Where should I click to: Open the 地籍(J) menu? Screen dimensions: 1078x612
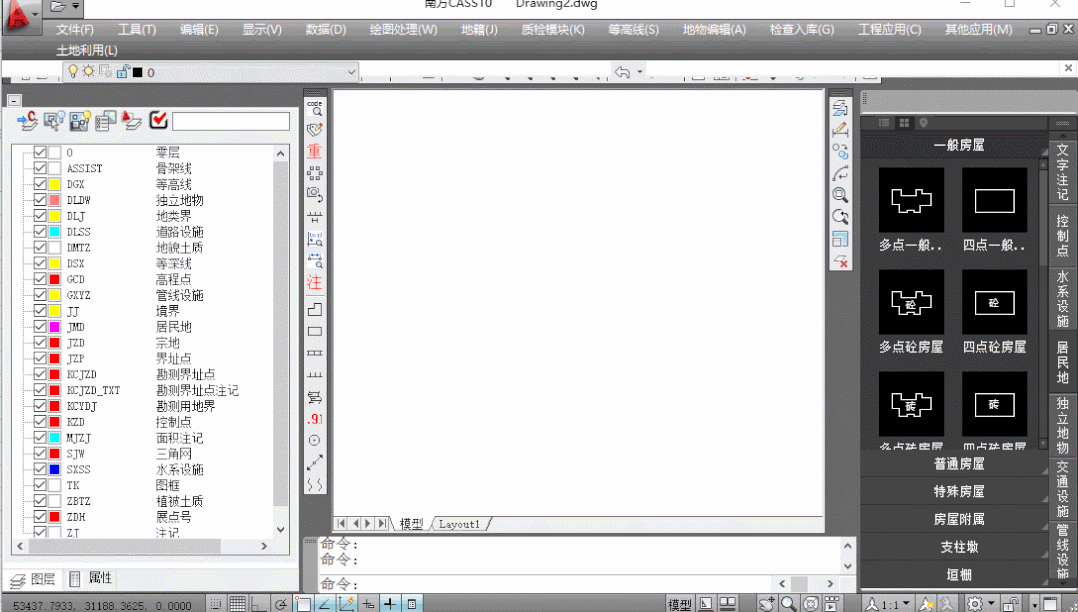coord(479,30)
